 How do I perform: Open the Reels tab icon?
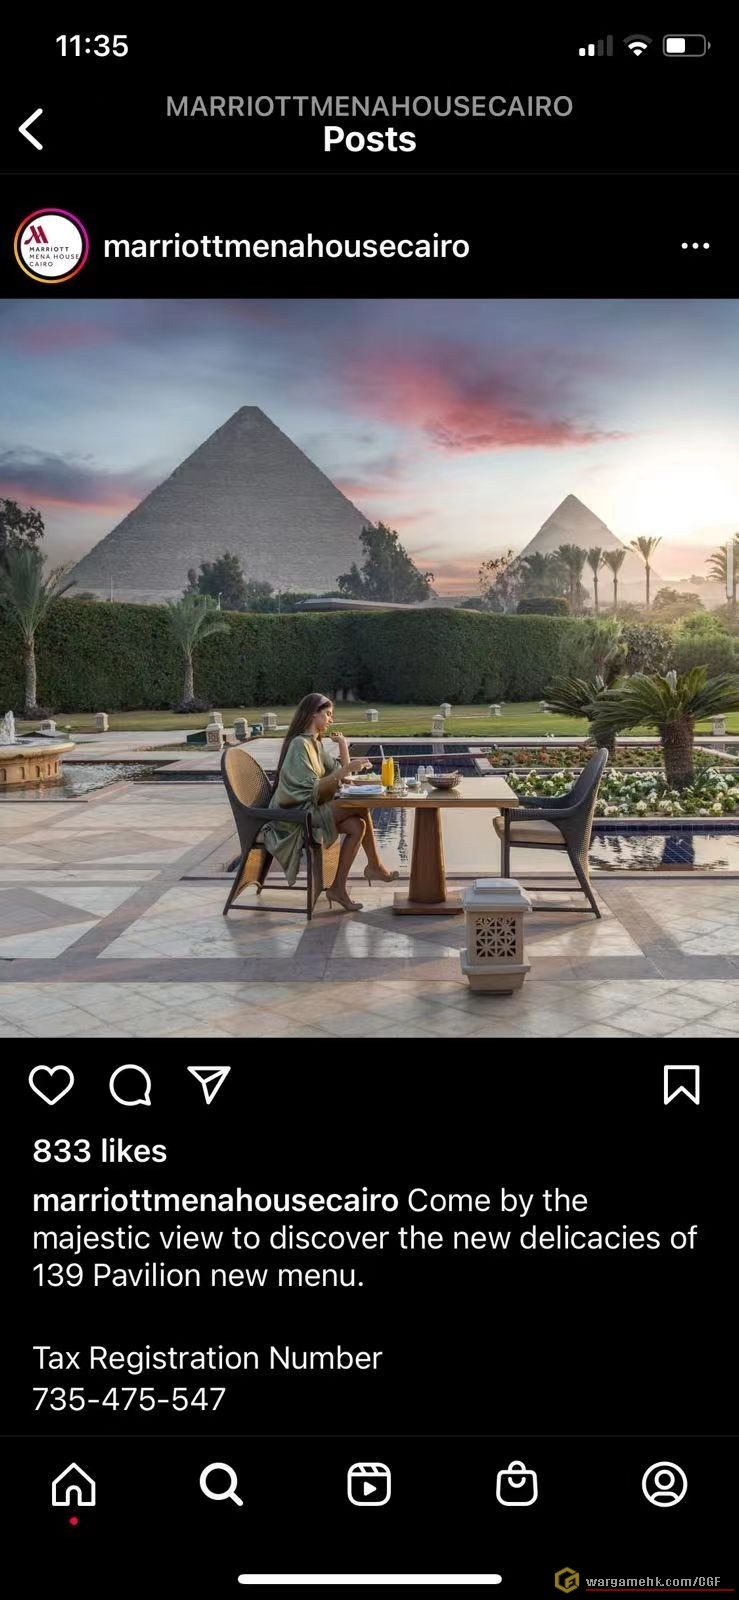369,1485
